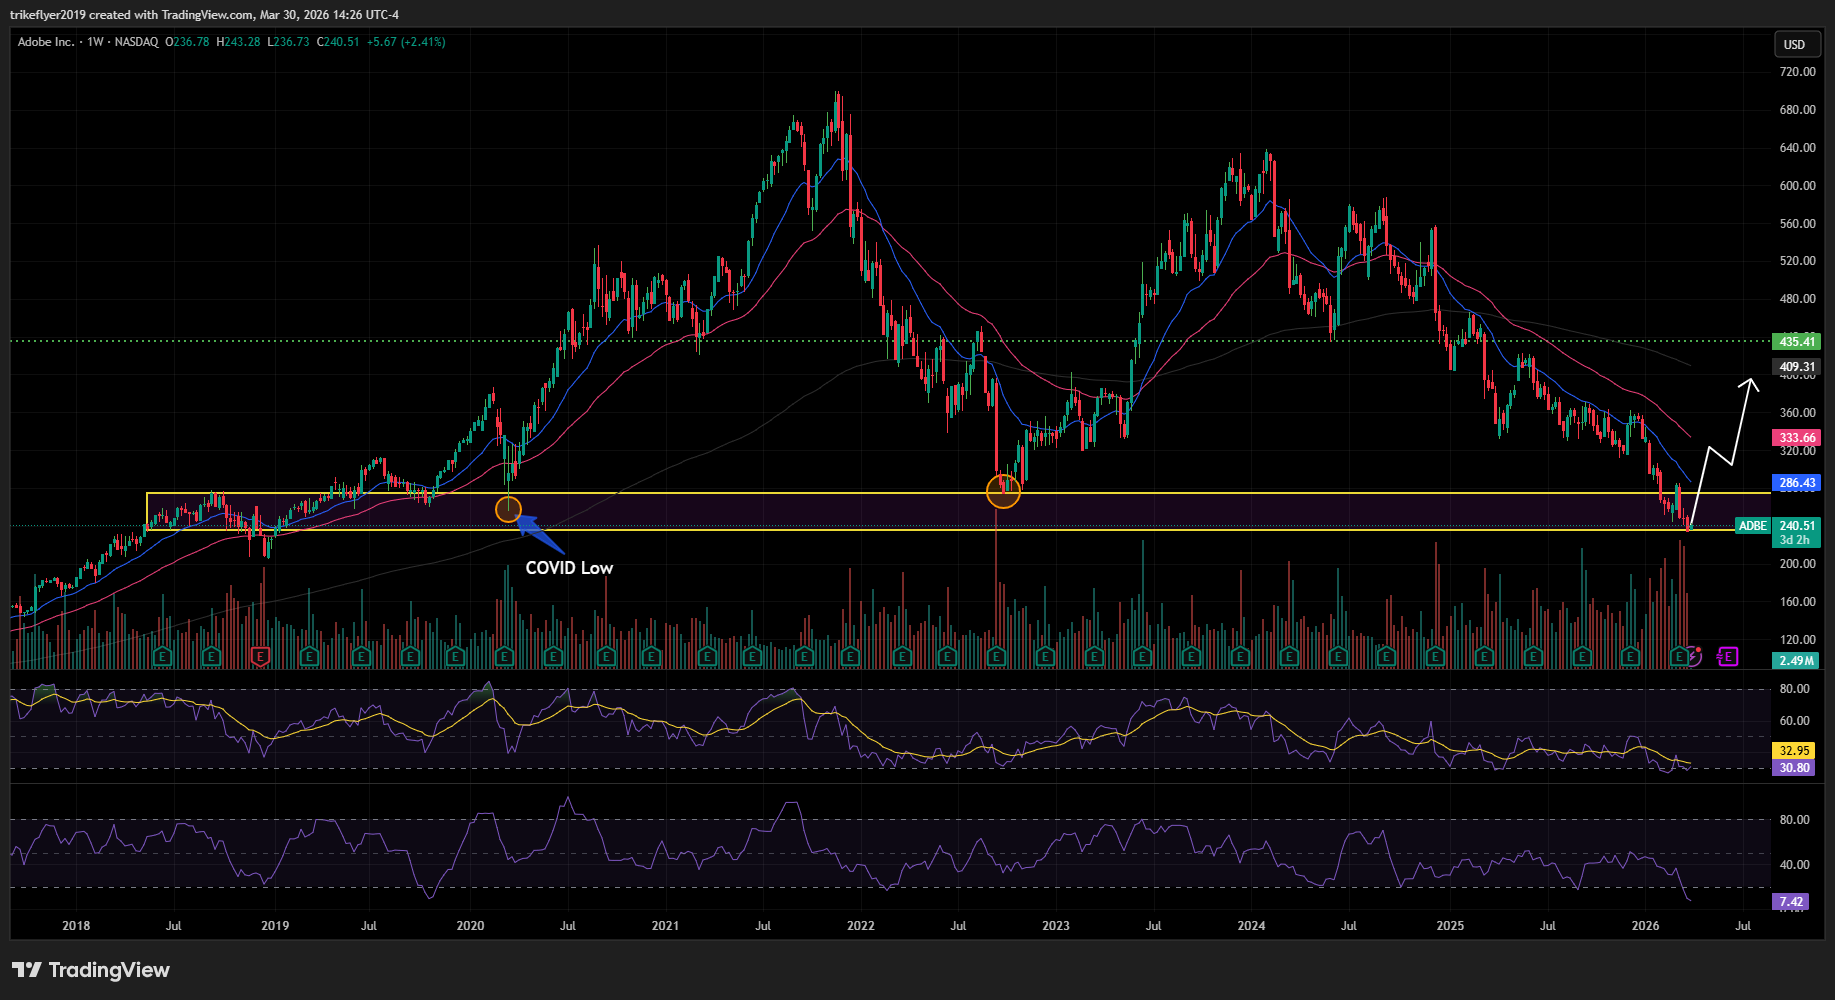Viewport: 1835px width, 1000px height.
Task: Click the 40.00 indicator scale label
Action: [1794, 865]
